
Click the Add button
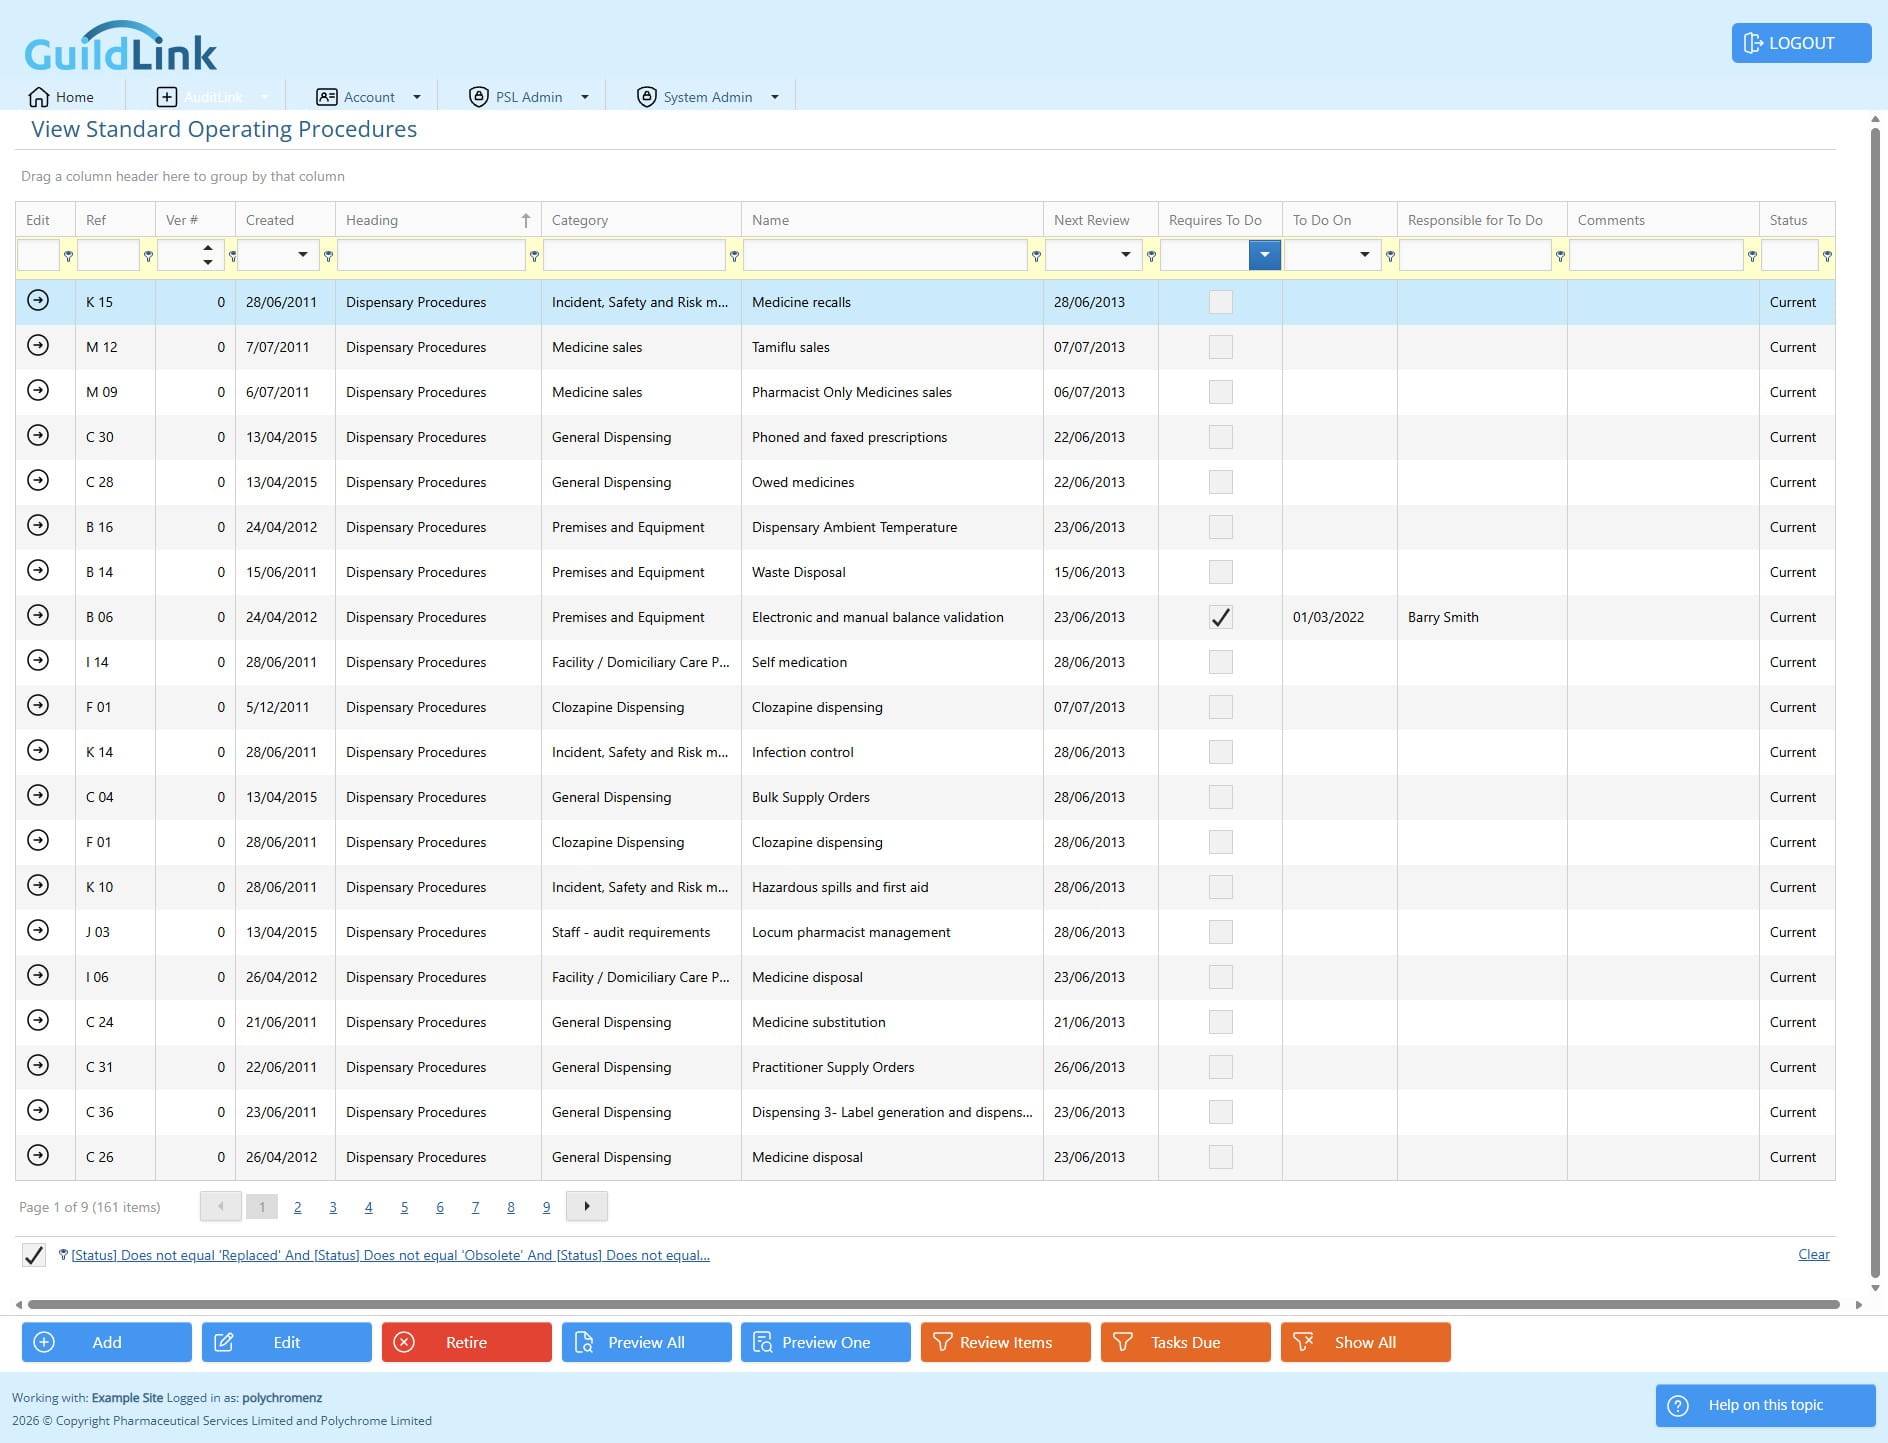click(x=107, y=1342)
